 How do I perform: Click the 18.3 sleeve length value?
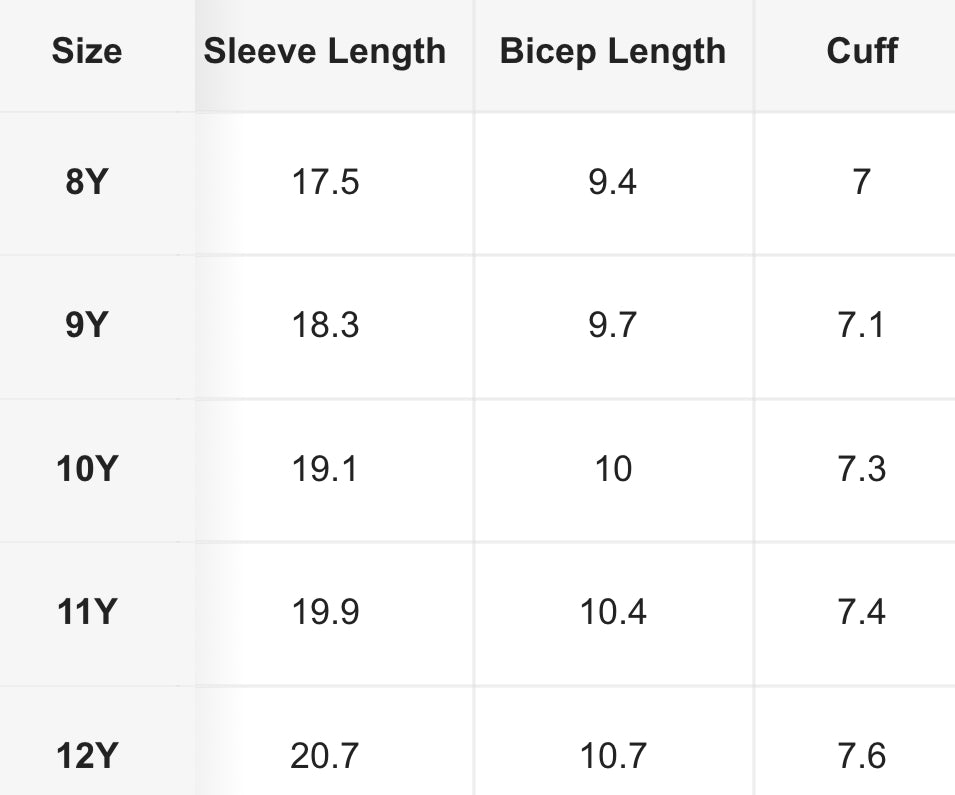pyautogui.click(x=325, y=326)
